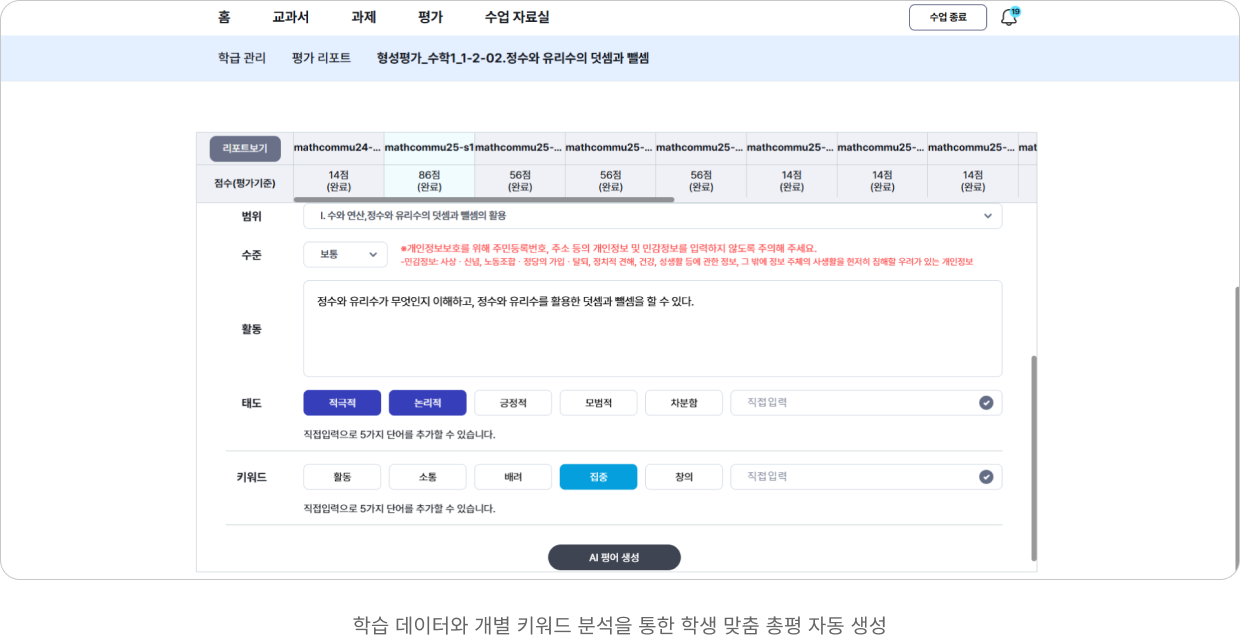Click the 수업 종료 button
Screen dimensions: 1240x640
pos(947,17)
